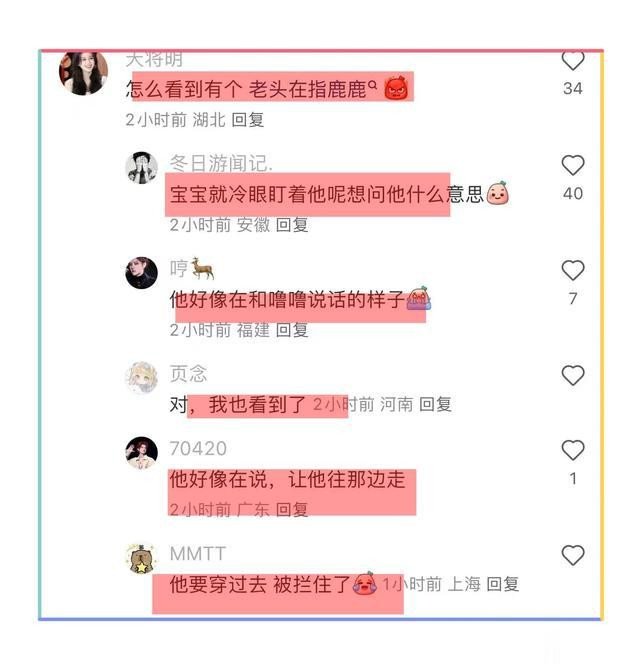Like 冬日游闻记's comment with 40 likes
The height and width of the screenshot is (670, 640).
(x=572, y=165)
